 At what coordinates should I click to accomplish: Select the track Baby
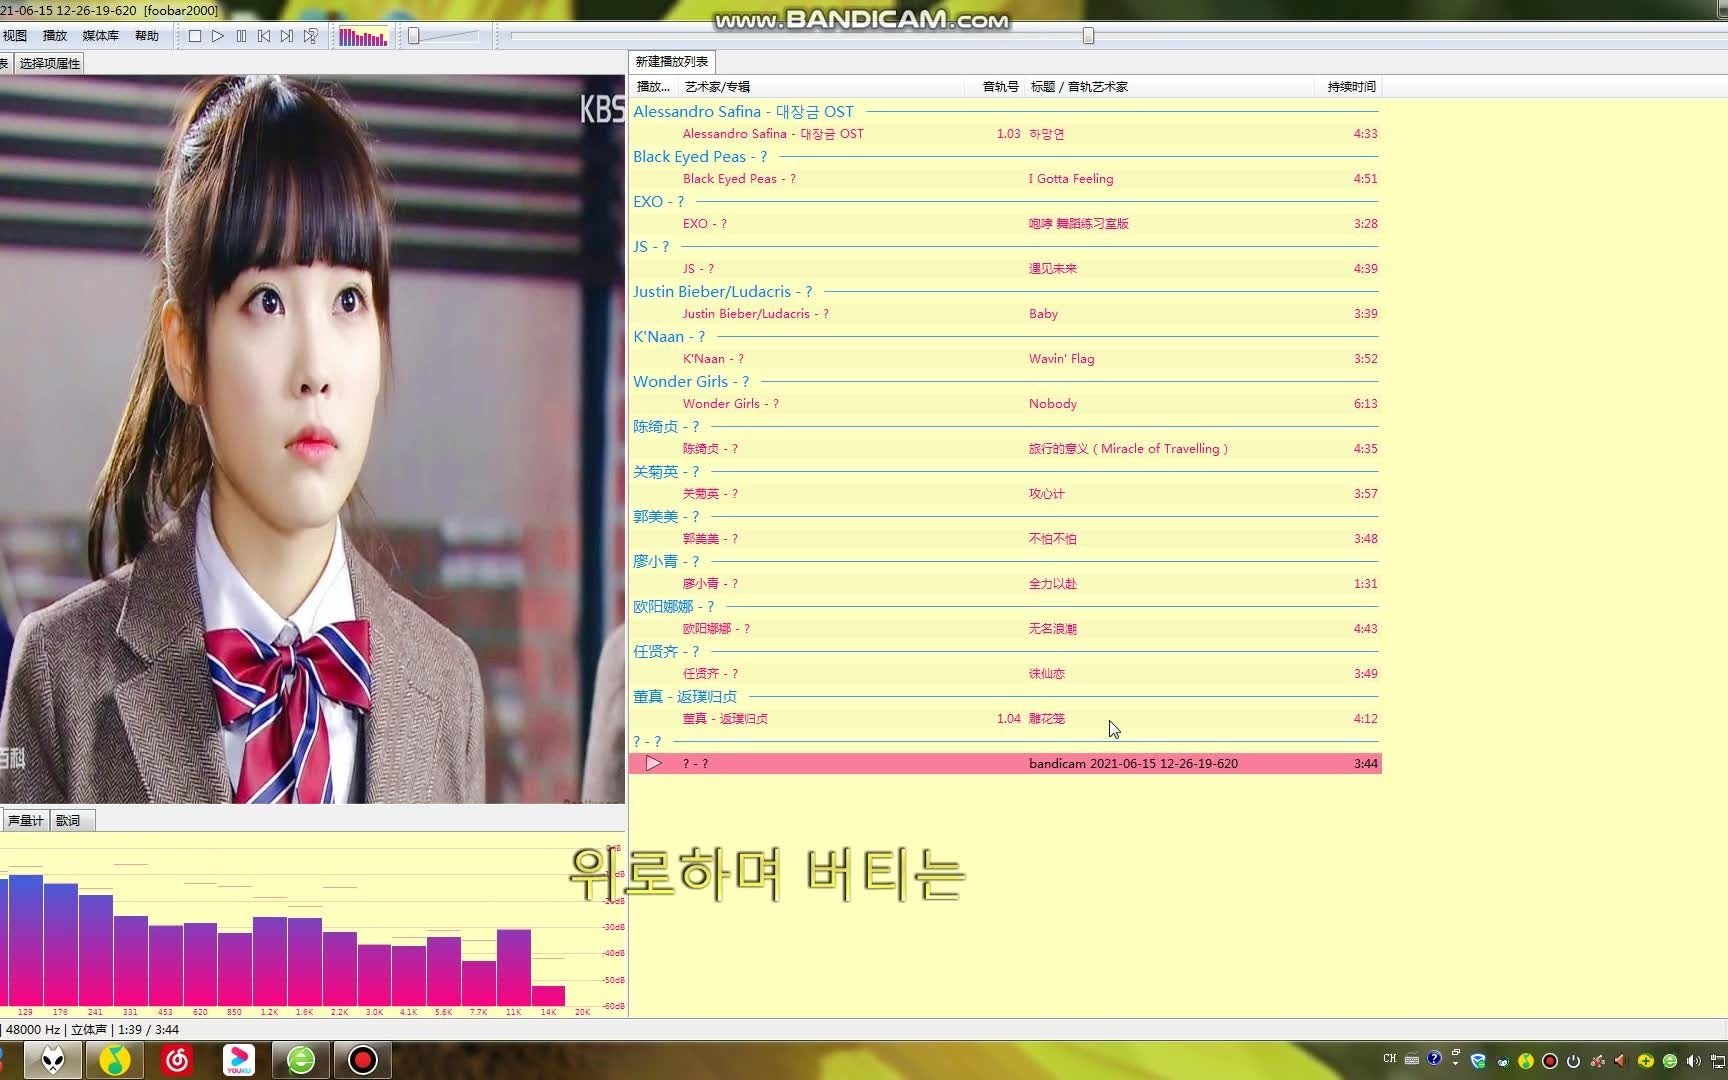click(x=1005, y=314)
